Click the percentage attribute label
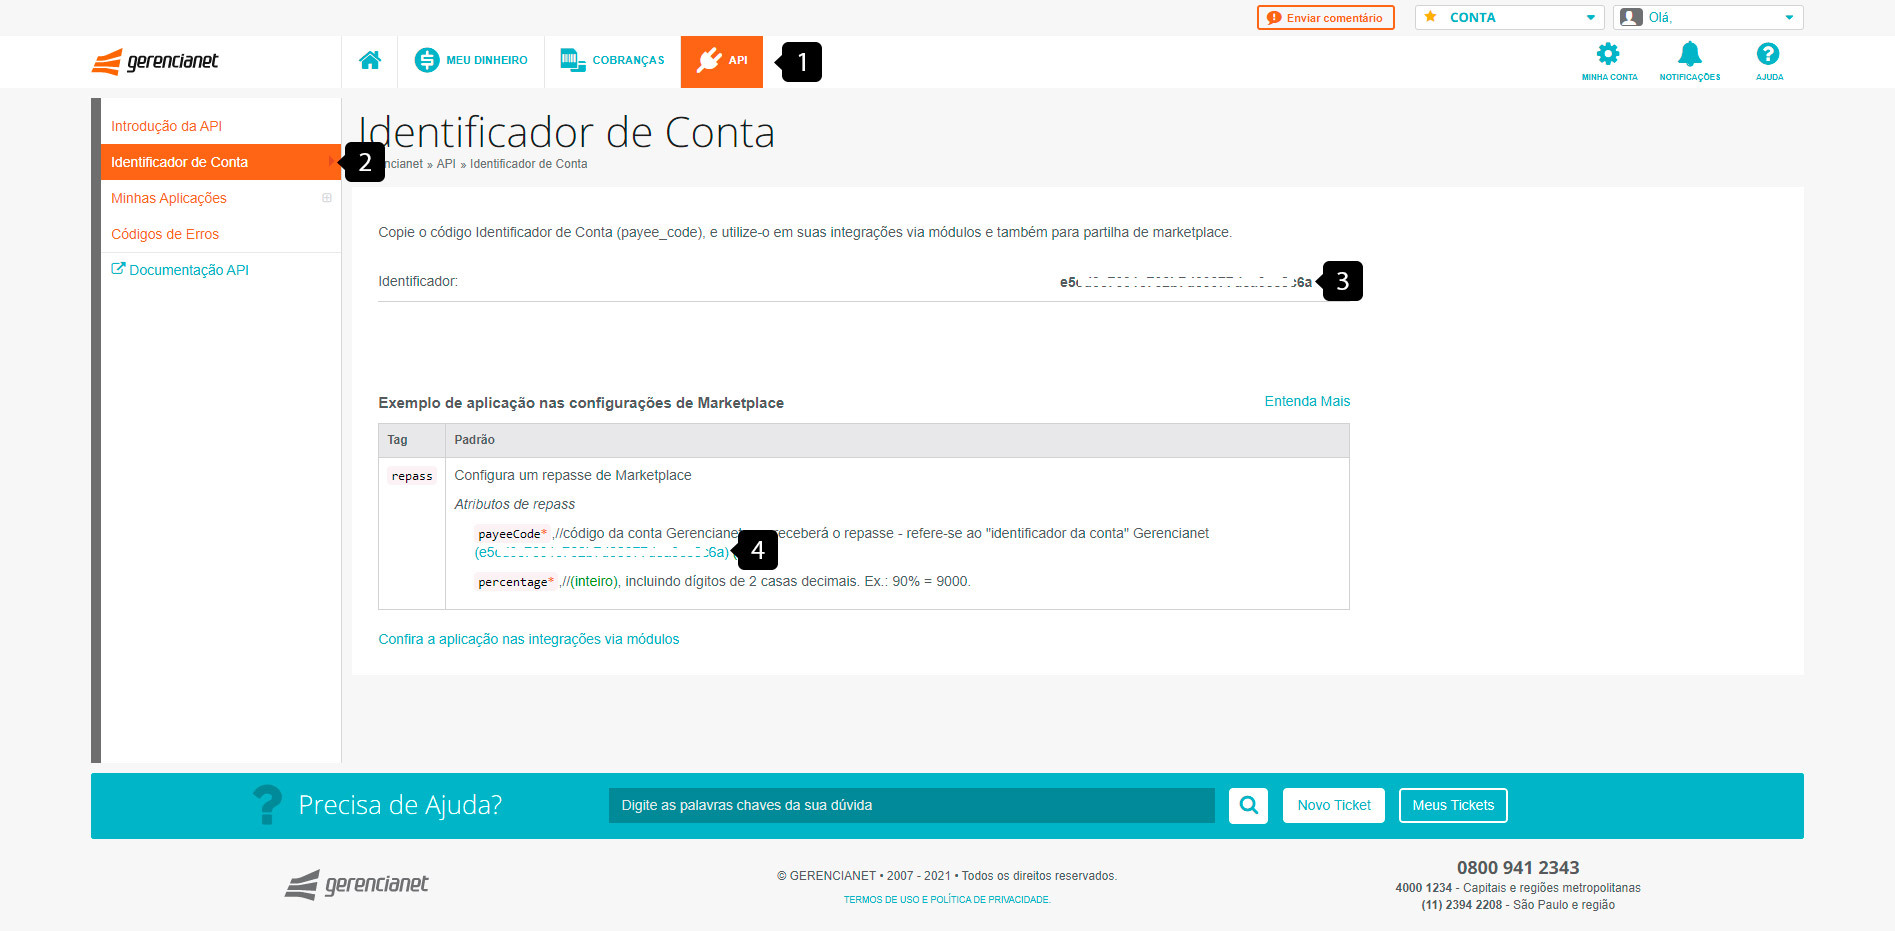The width and height of the screenshot is (1895, 931). 516,582
